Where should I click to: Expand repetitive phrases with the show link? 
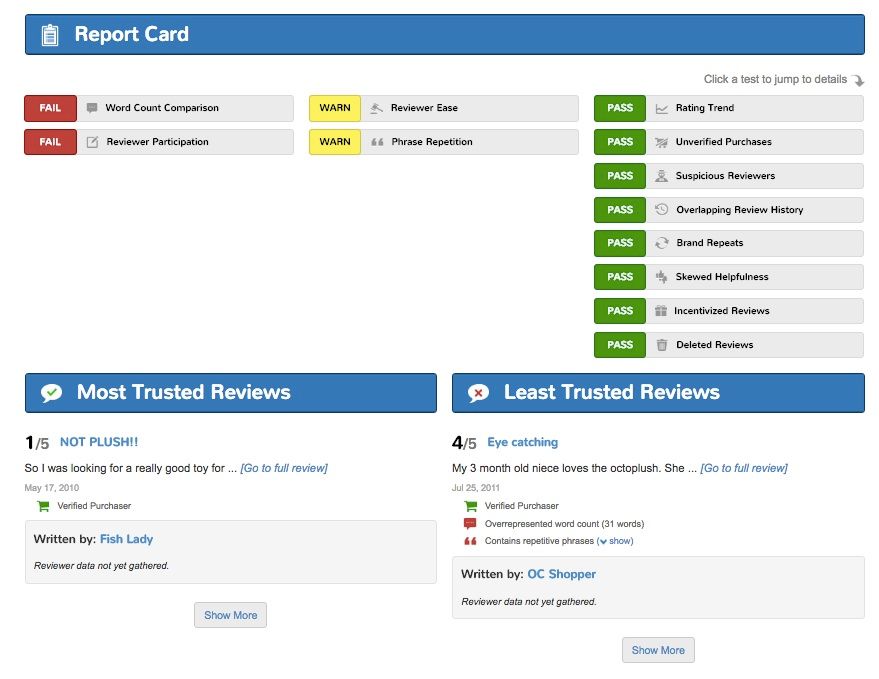(616, 541)
